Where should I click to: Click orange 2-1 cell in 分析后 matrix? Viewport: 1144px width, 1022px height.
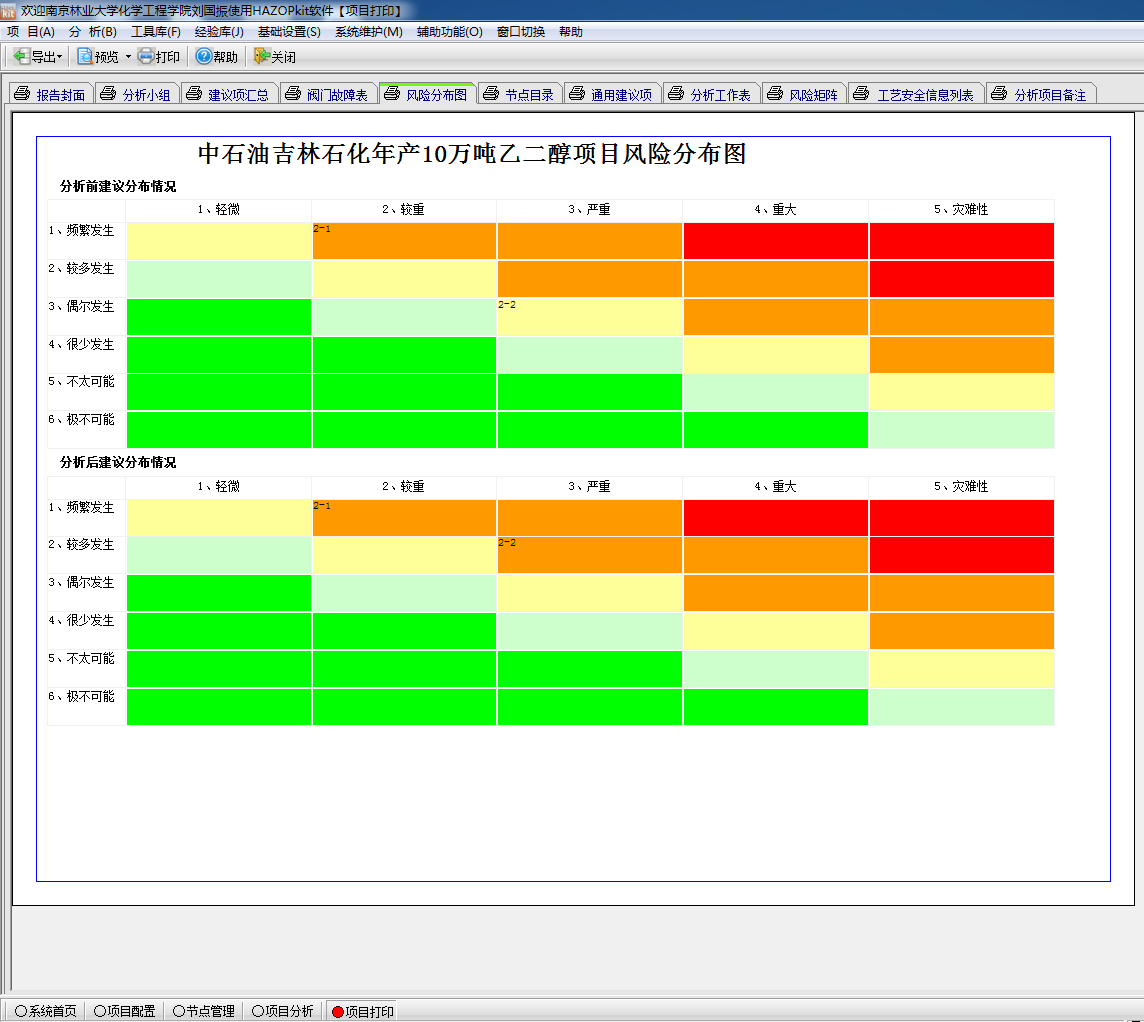404,517
